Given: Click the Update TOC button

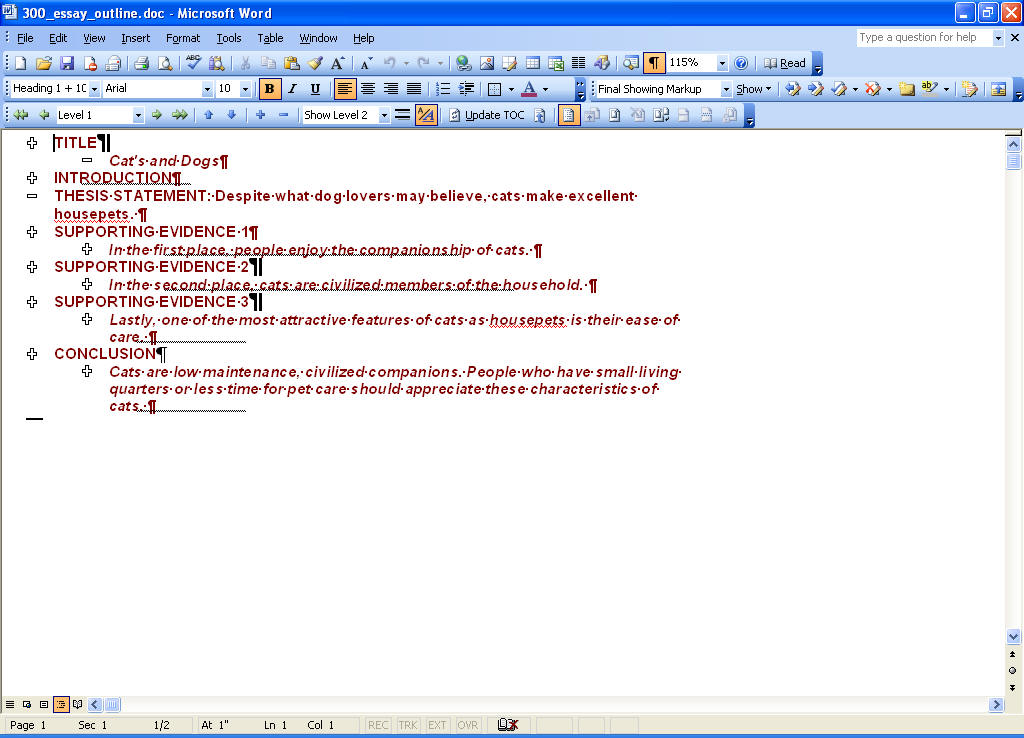Looking at the screenshot, I should pos(487,115).
